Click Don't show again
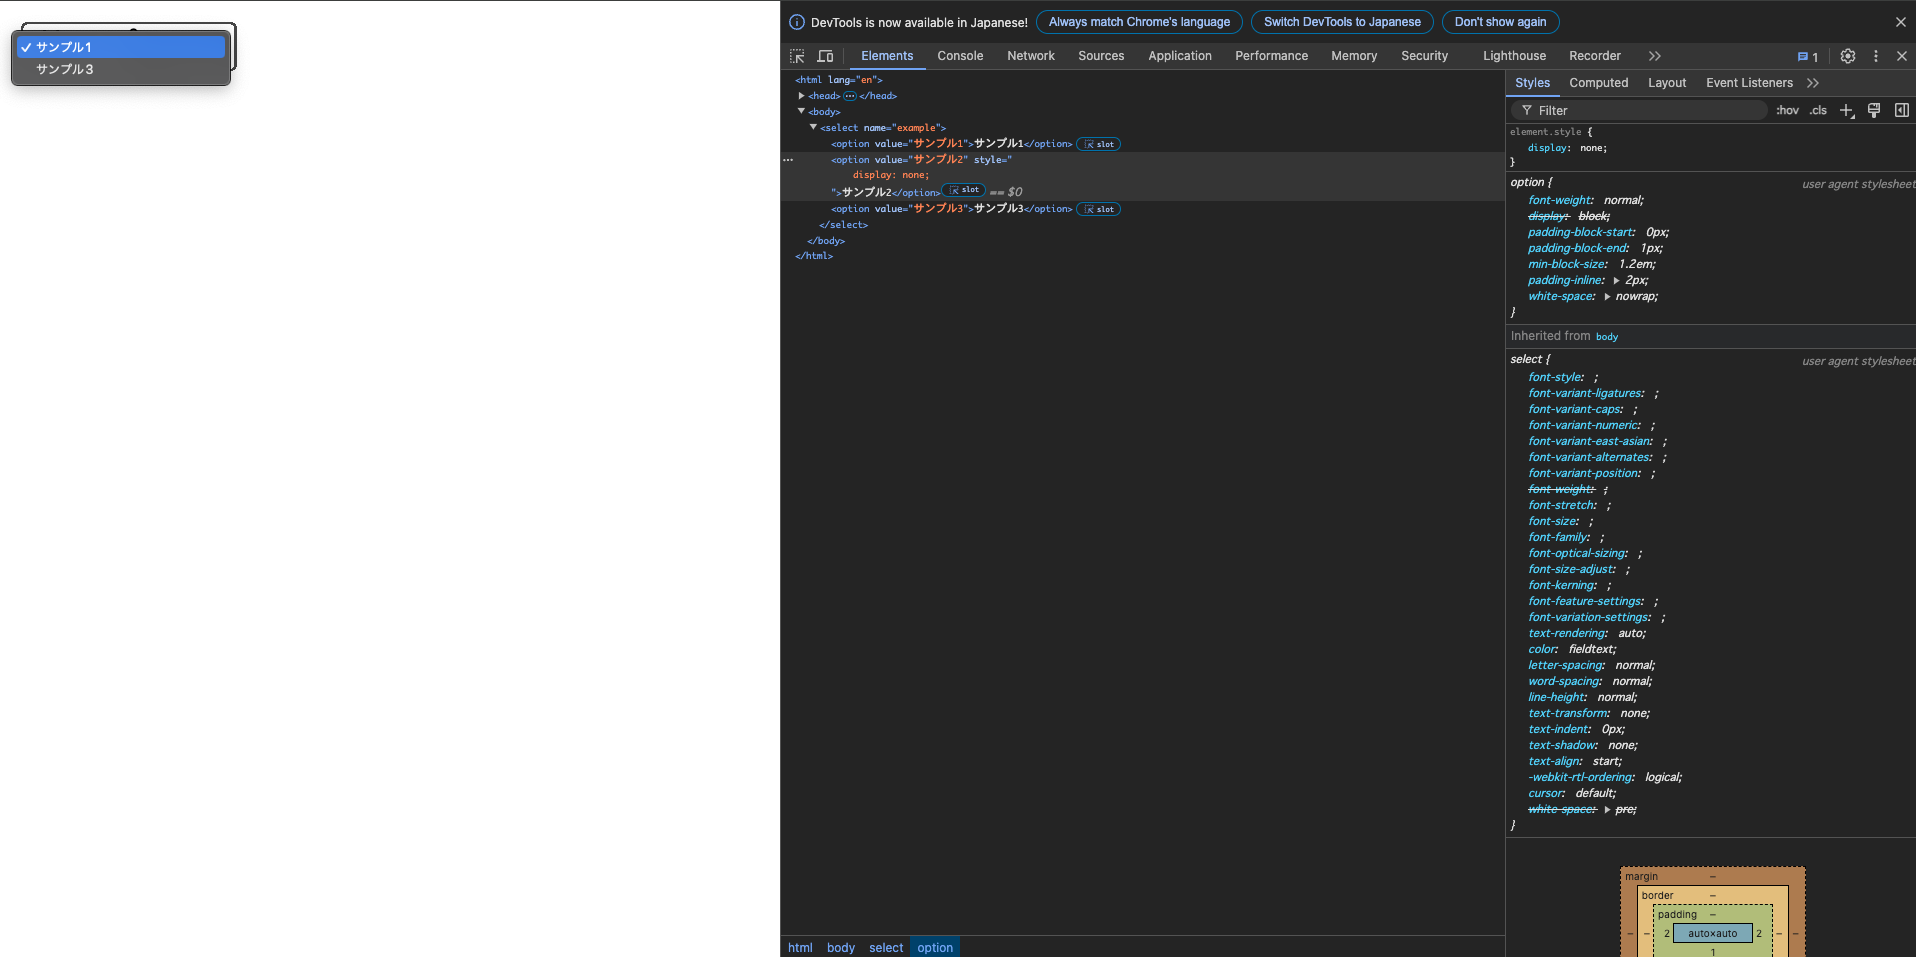The width and height of the screenshot is (1916, 957). [1500, 22]
